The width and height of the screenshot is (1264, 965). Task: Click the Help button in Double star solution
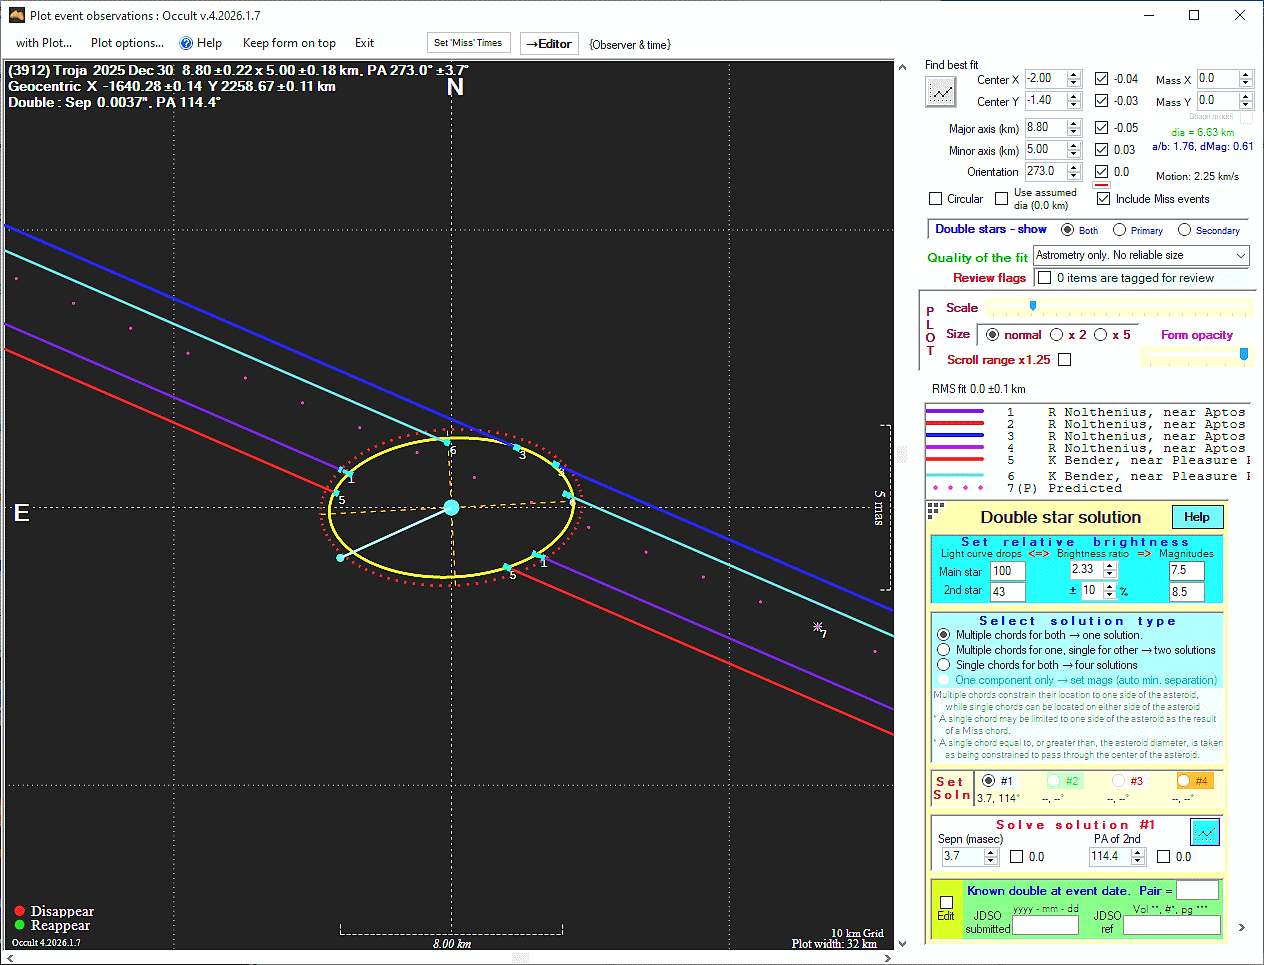pyautogui.click(x=1197, y=517)
